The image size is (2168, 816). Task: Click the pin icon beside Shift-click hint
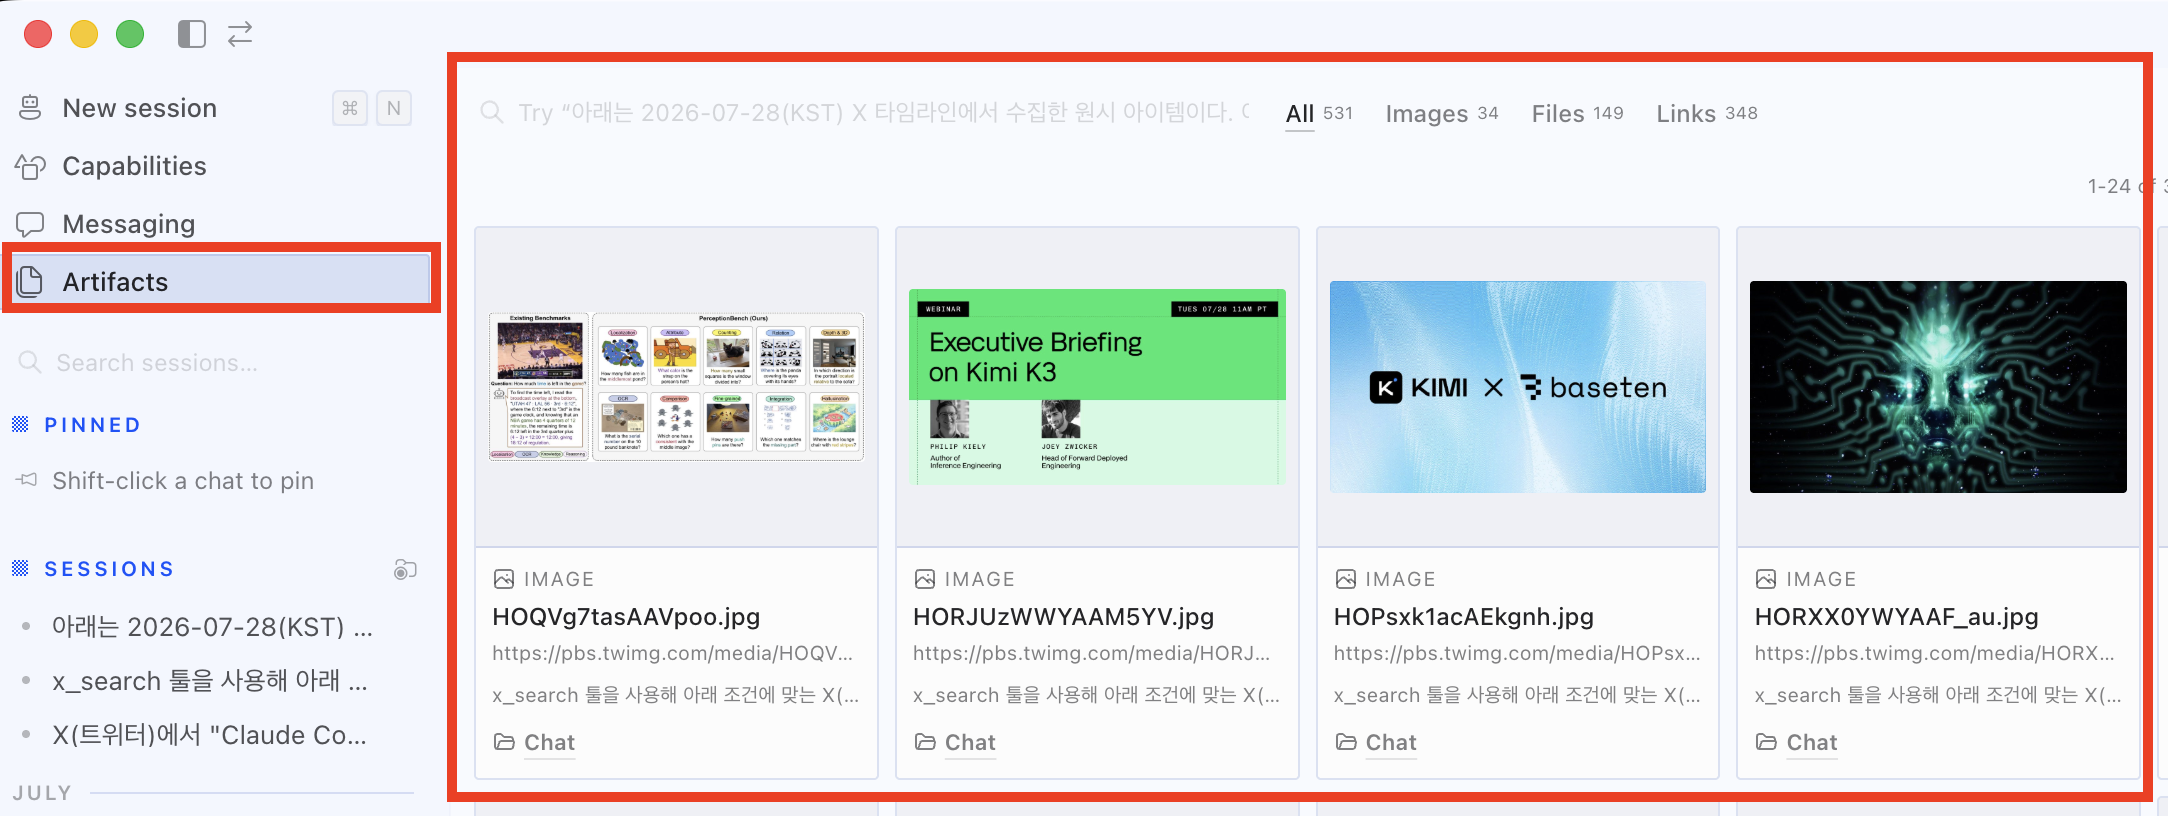pyautogui.click(x=27, y=481)
